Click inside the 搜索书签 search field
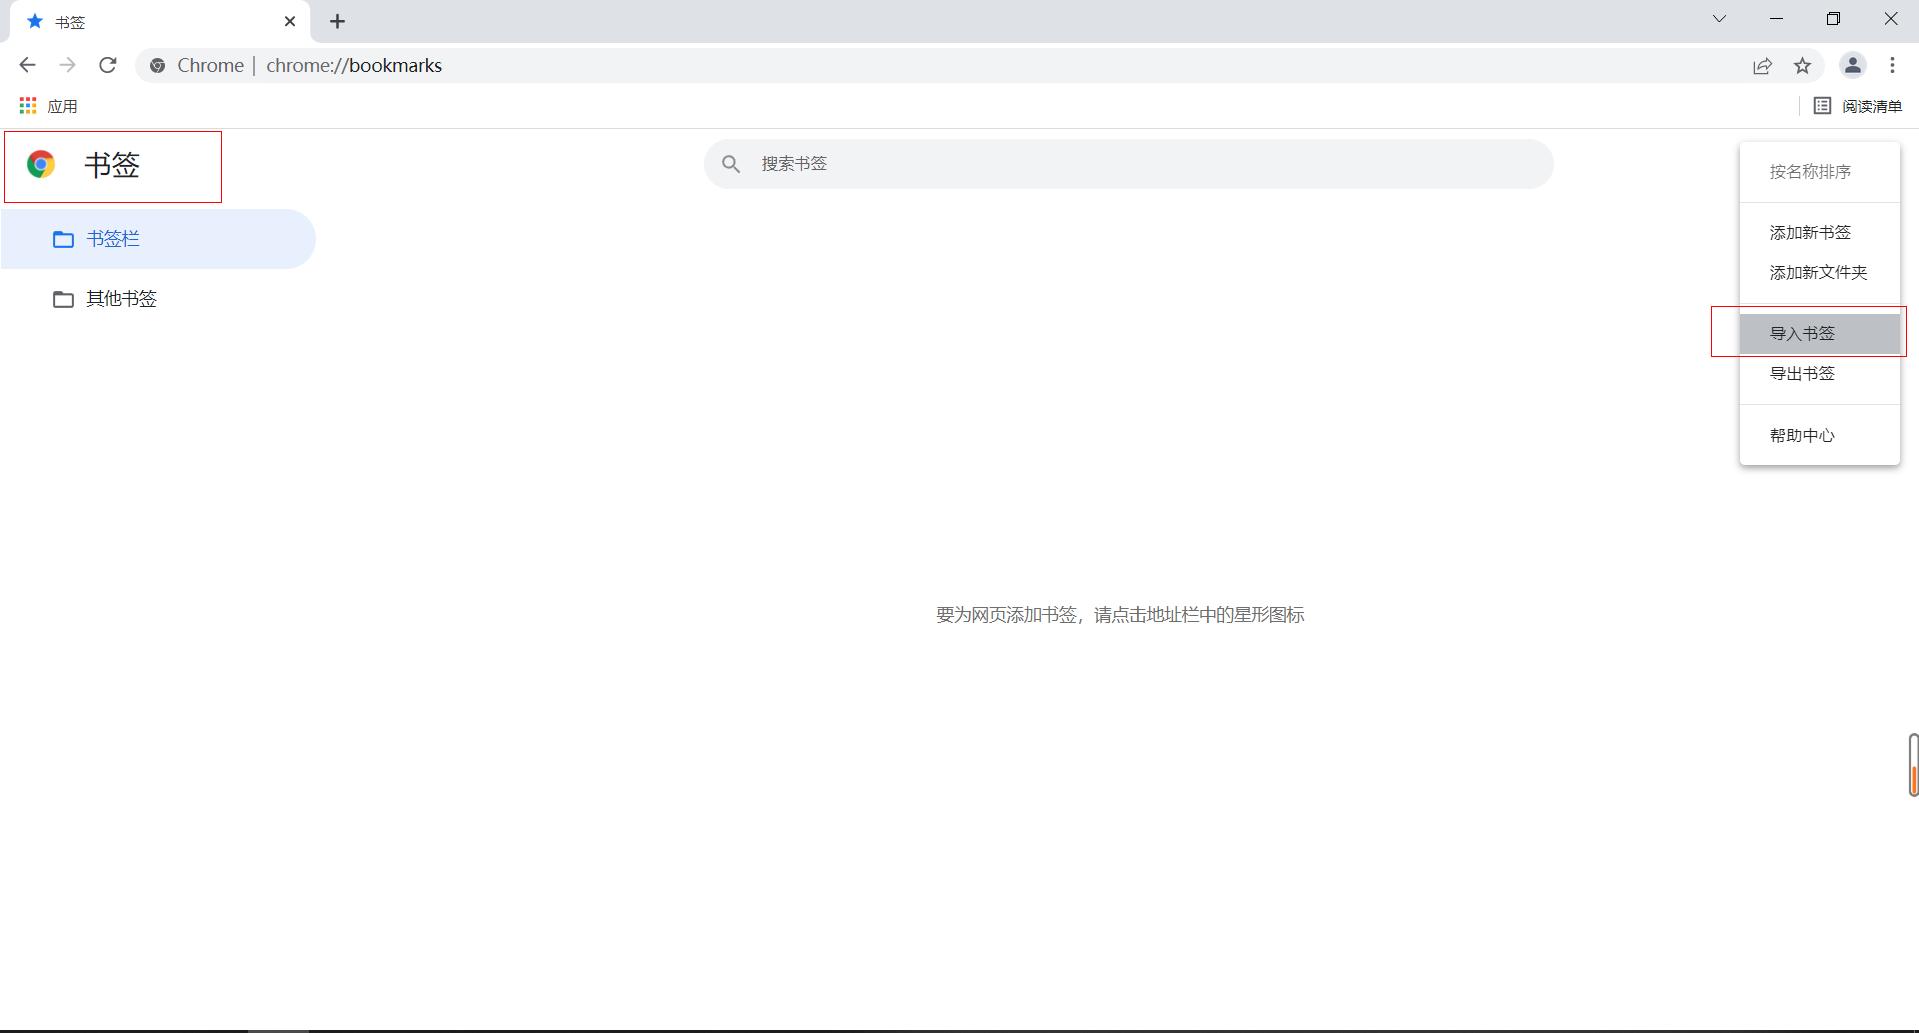 [1127, 163]
